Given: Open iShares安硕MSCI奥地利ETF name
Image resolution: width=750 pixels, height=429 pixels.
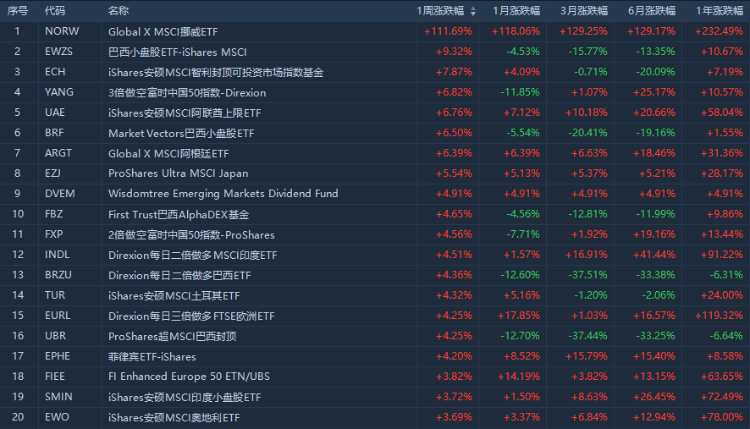Looking at the screenshot, I should [174, 418].
